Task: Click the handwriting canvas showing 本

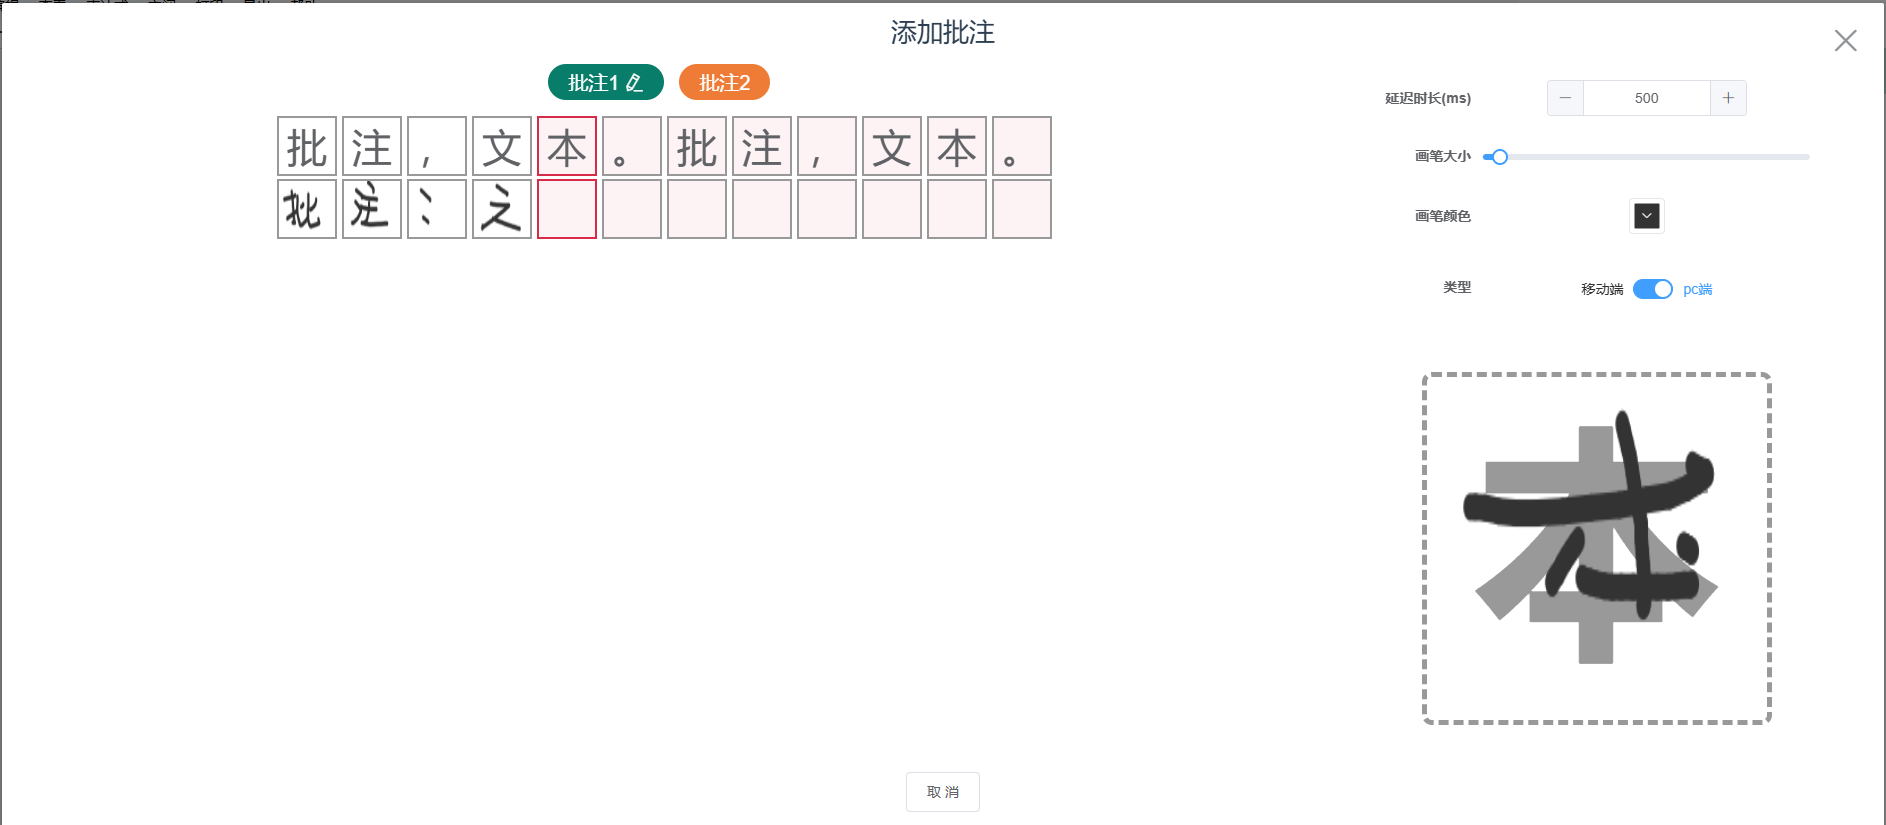Action: click(1597, 548)
